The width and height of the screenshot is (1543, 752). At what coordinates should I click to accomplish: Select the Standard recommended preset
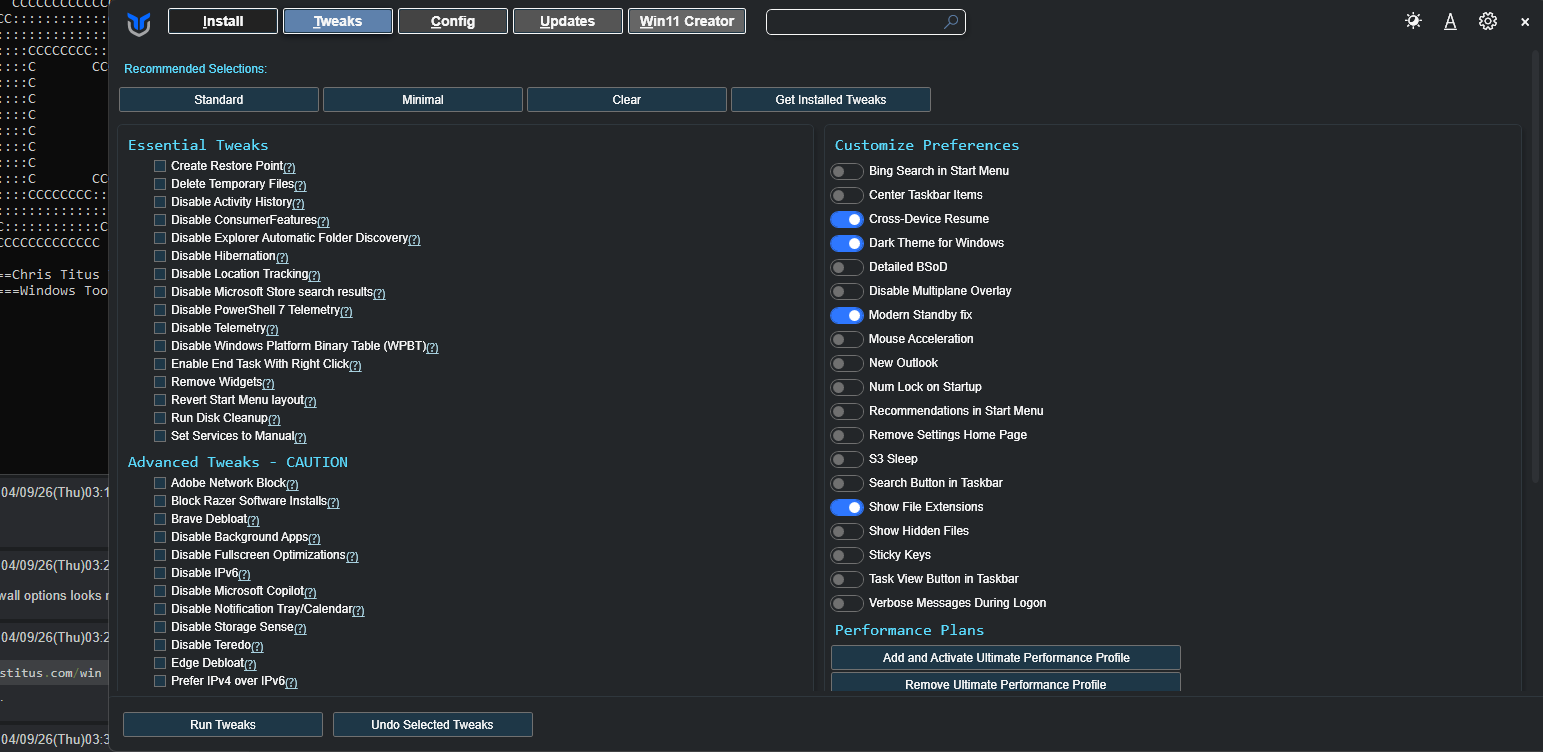(x=219, y=100)
